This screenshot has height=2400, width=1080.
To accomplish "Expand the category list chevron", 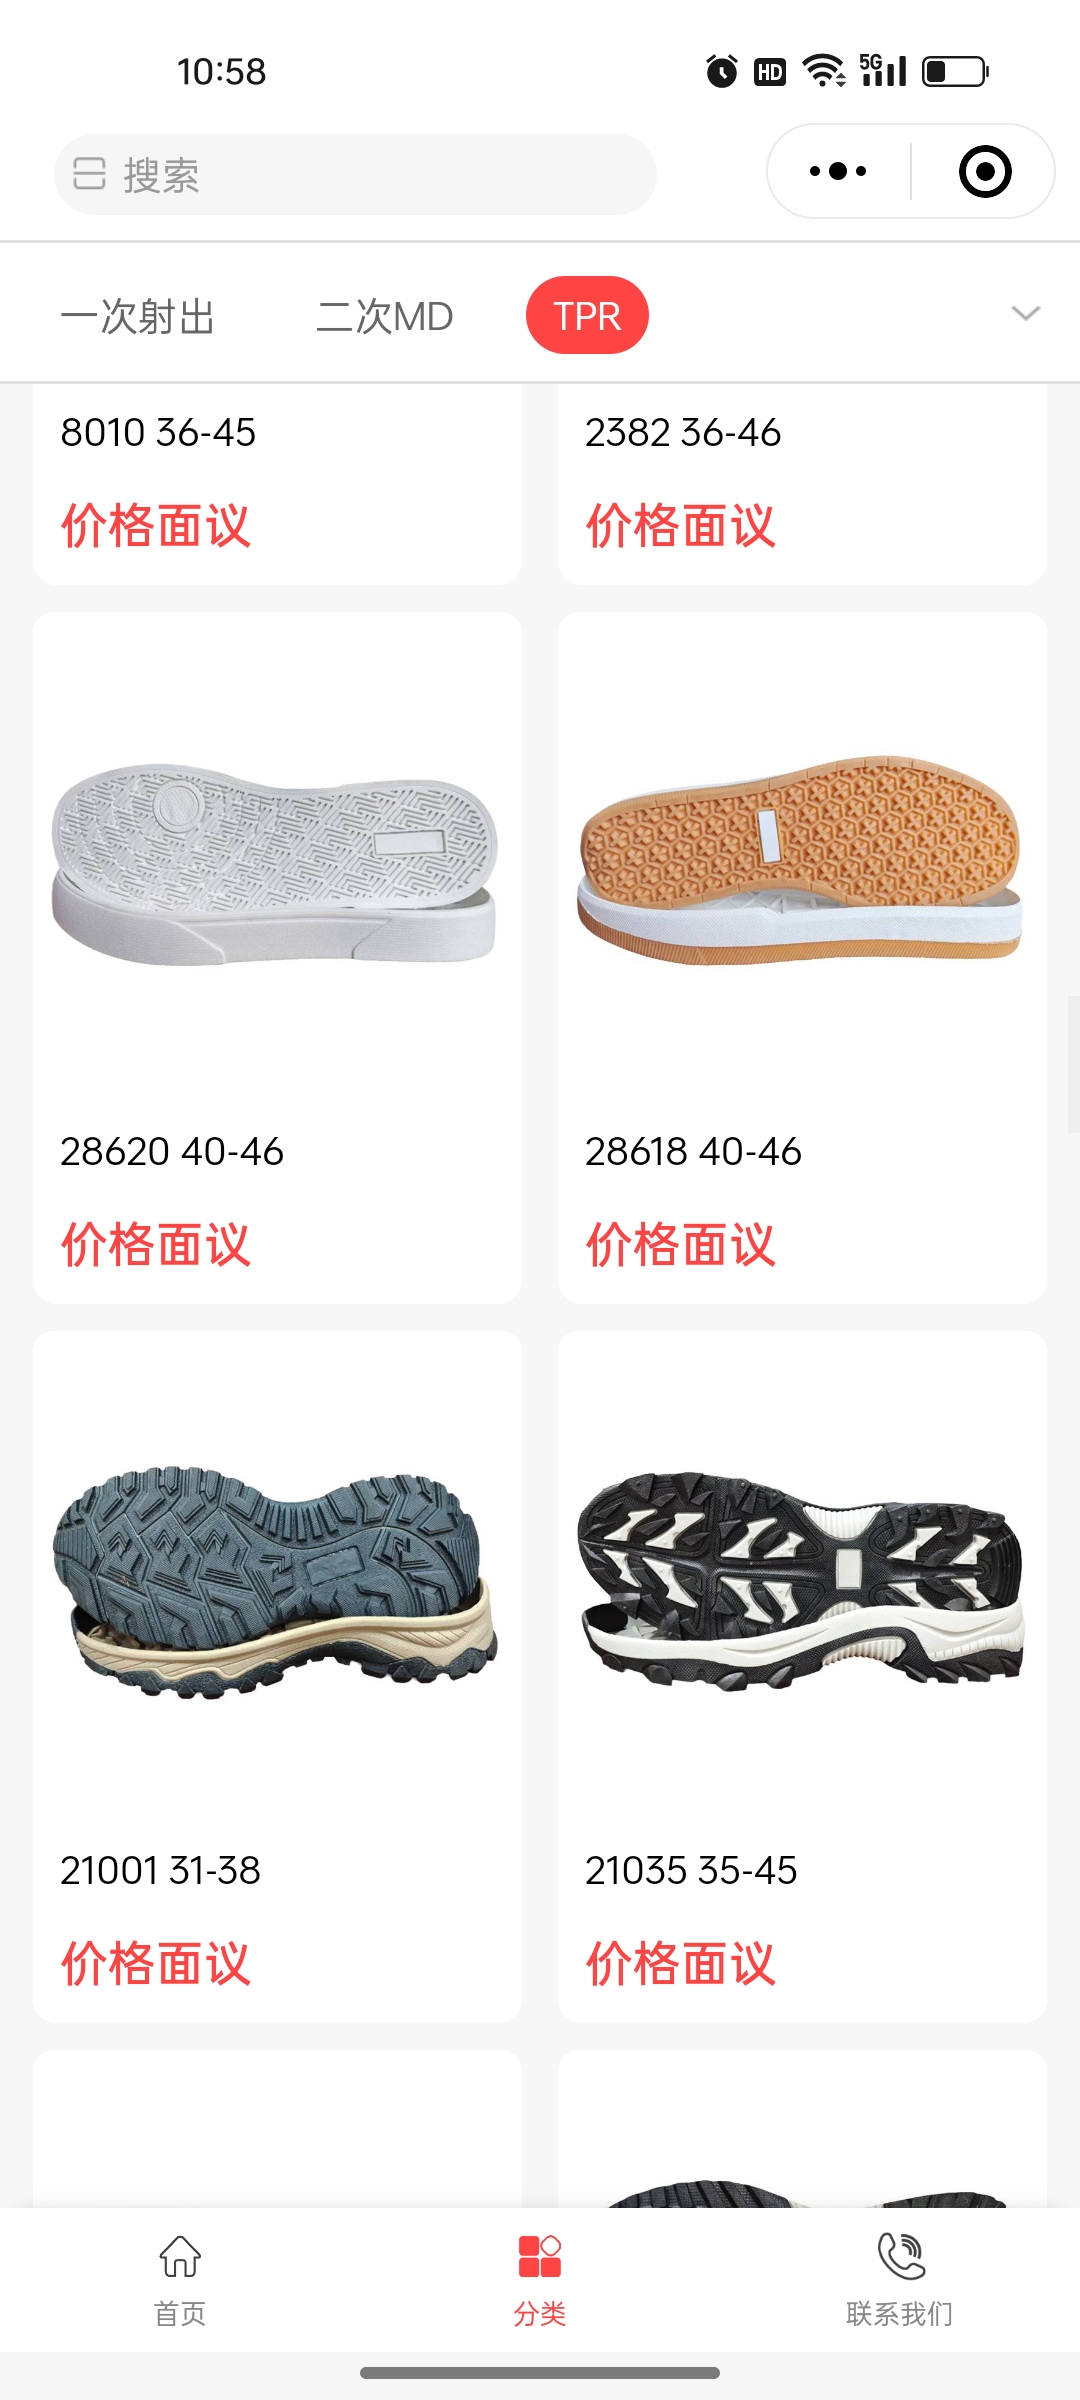I will pyautogui.click(x=1026, y=314).
